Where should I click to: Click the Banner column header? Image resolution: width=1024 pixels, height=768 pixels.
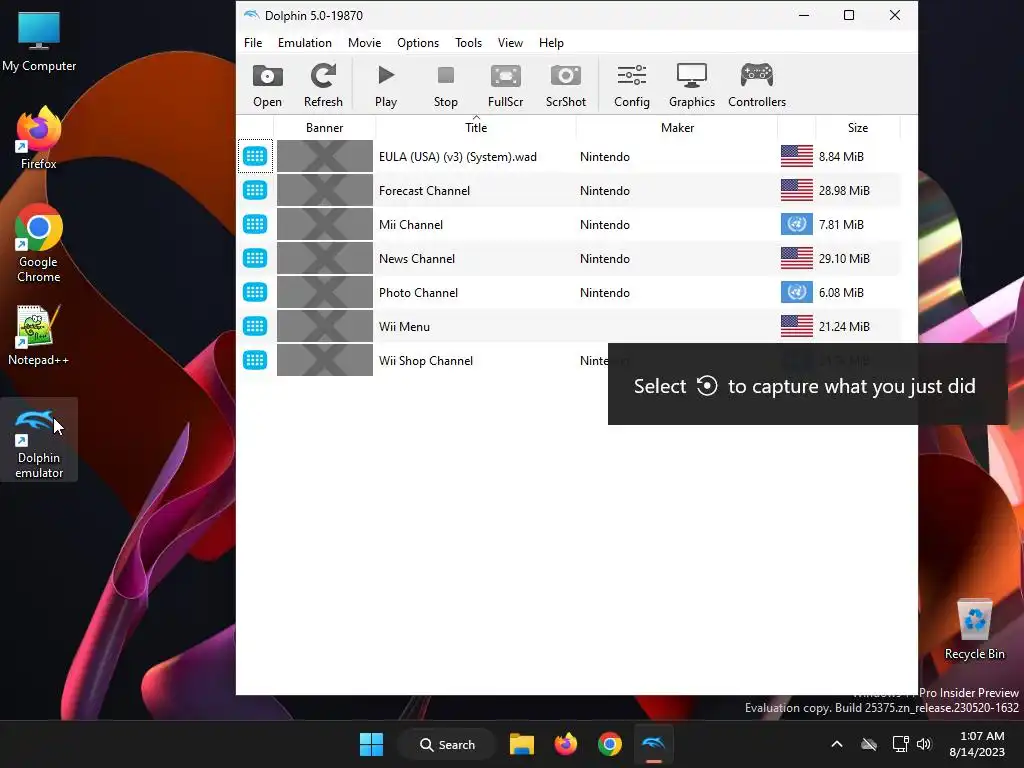(325, 127)
